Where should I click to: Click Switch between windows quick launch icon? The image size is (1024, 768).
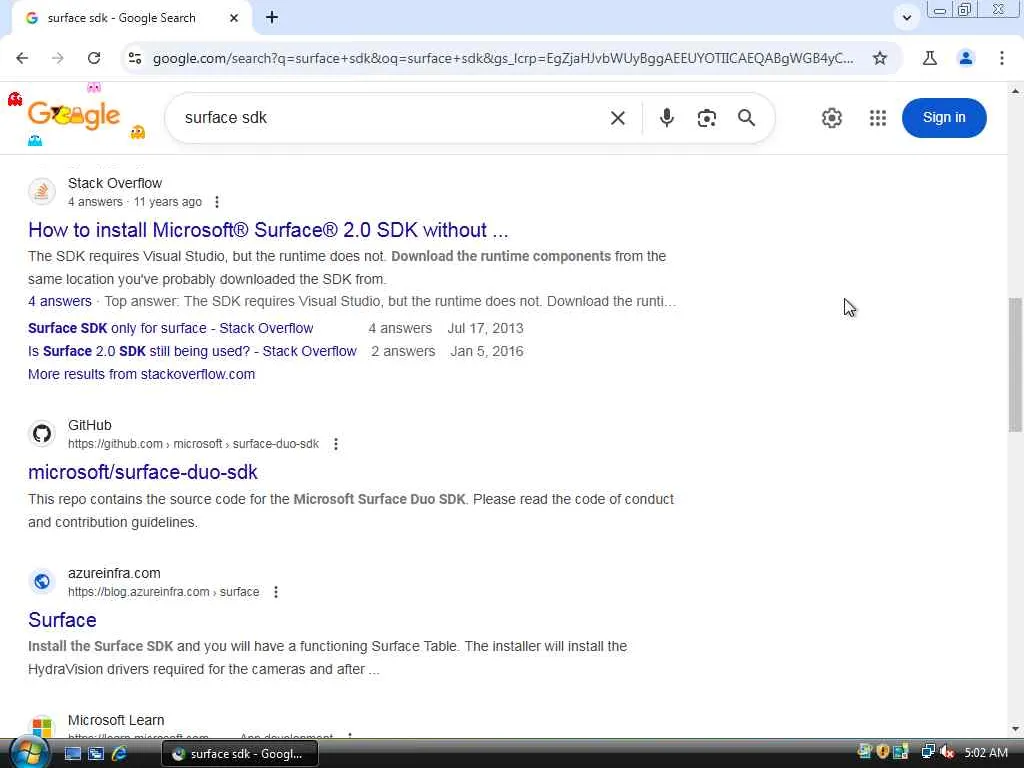[x=96, y=754]
